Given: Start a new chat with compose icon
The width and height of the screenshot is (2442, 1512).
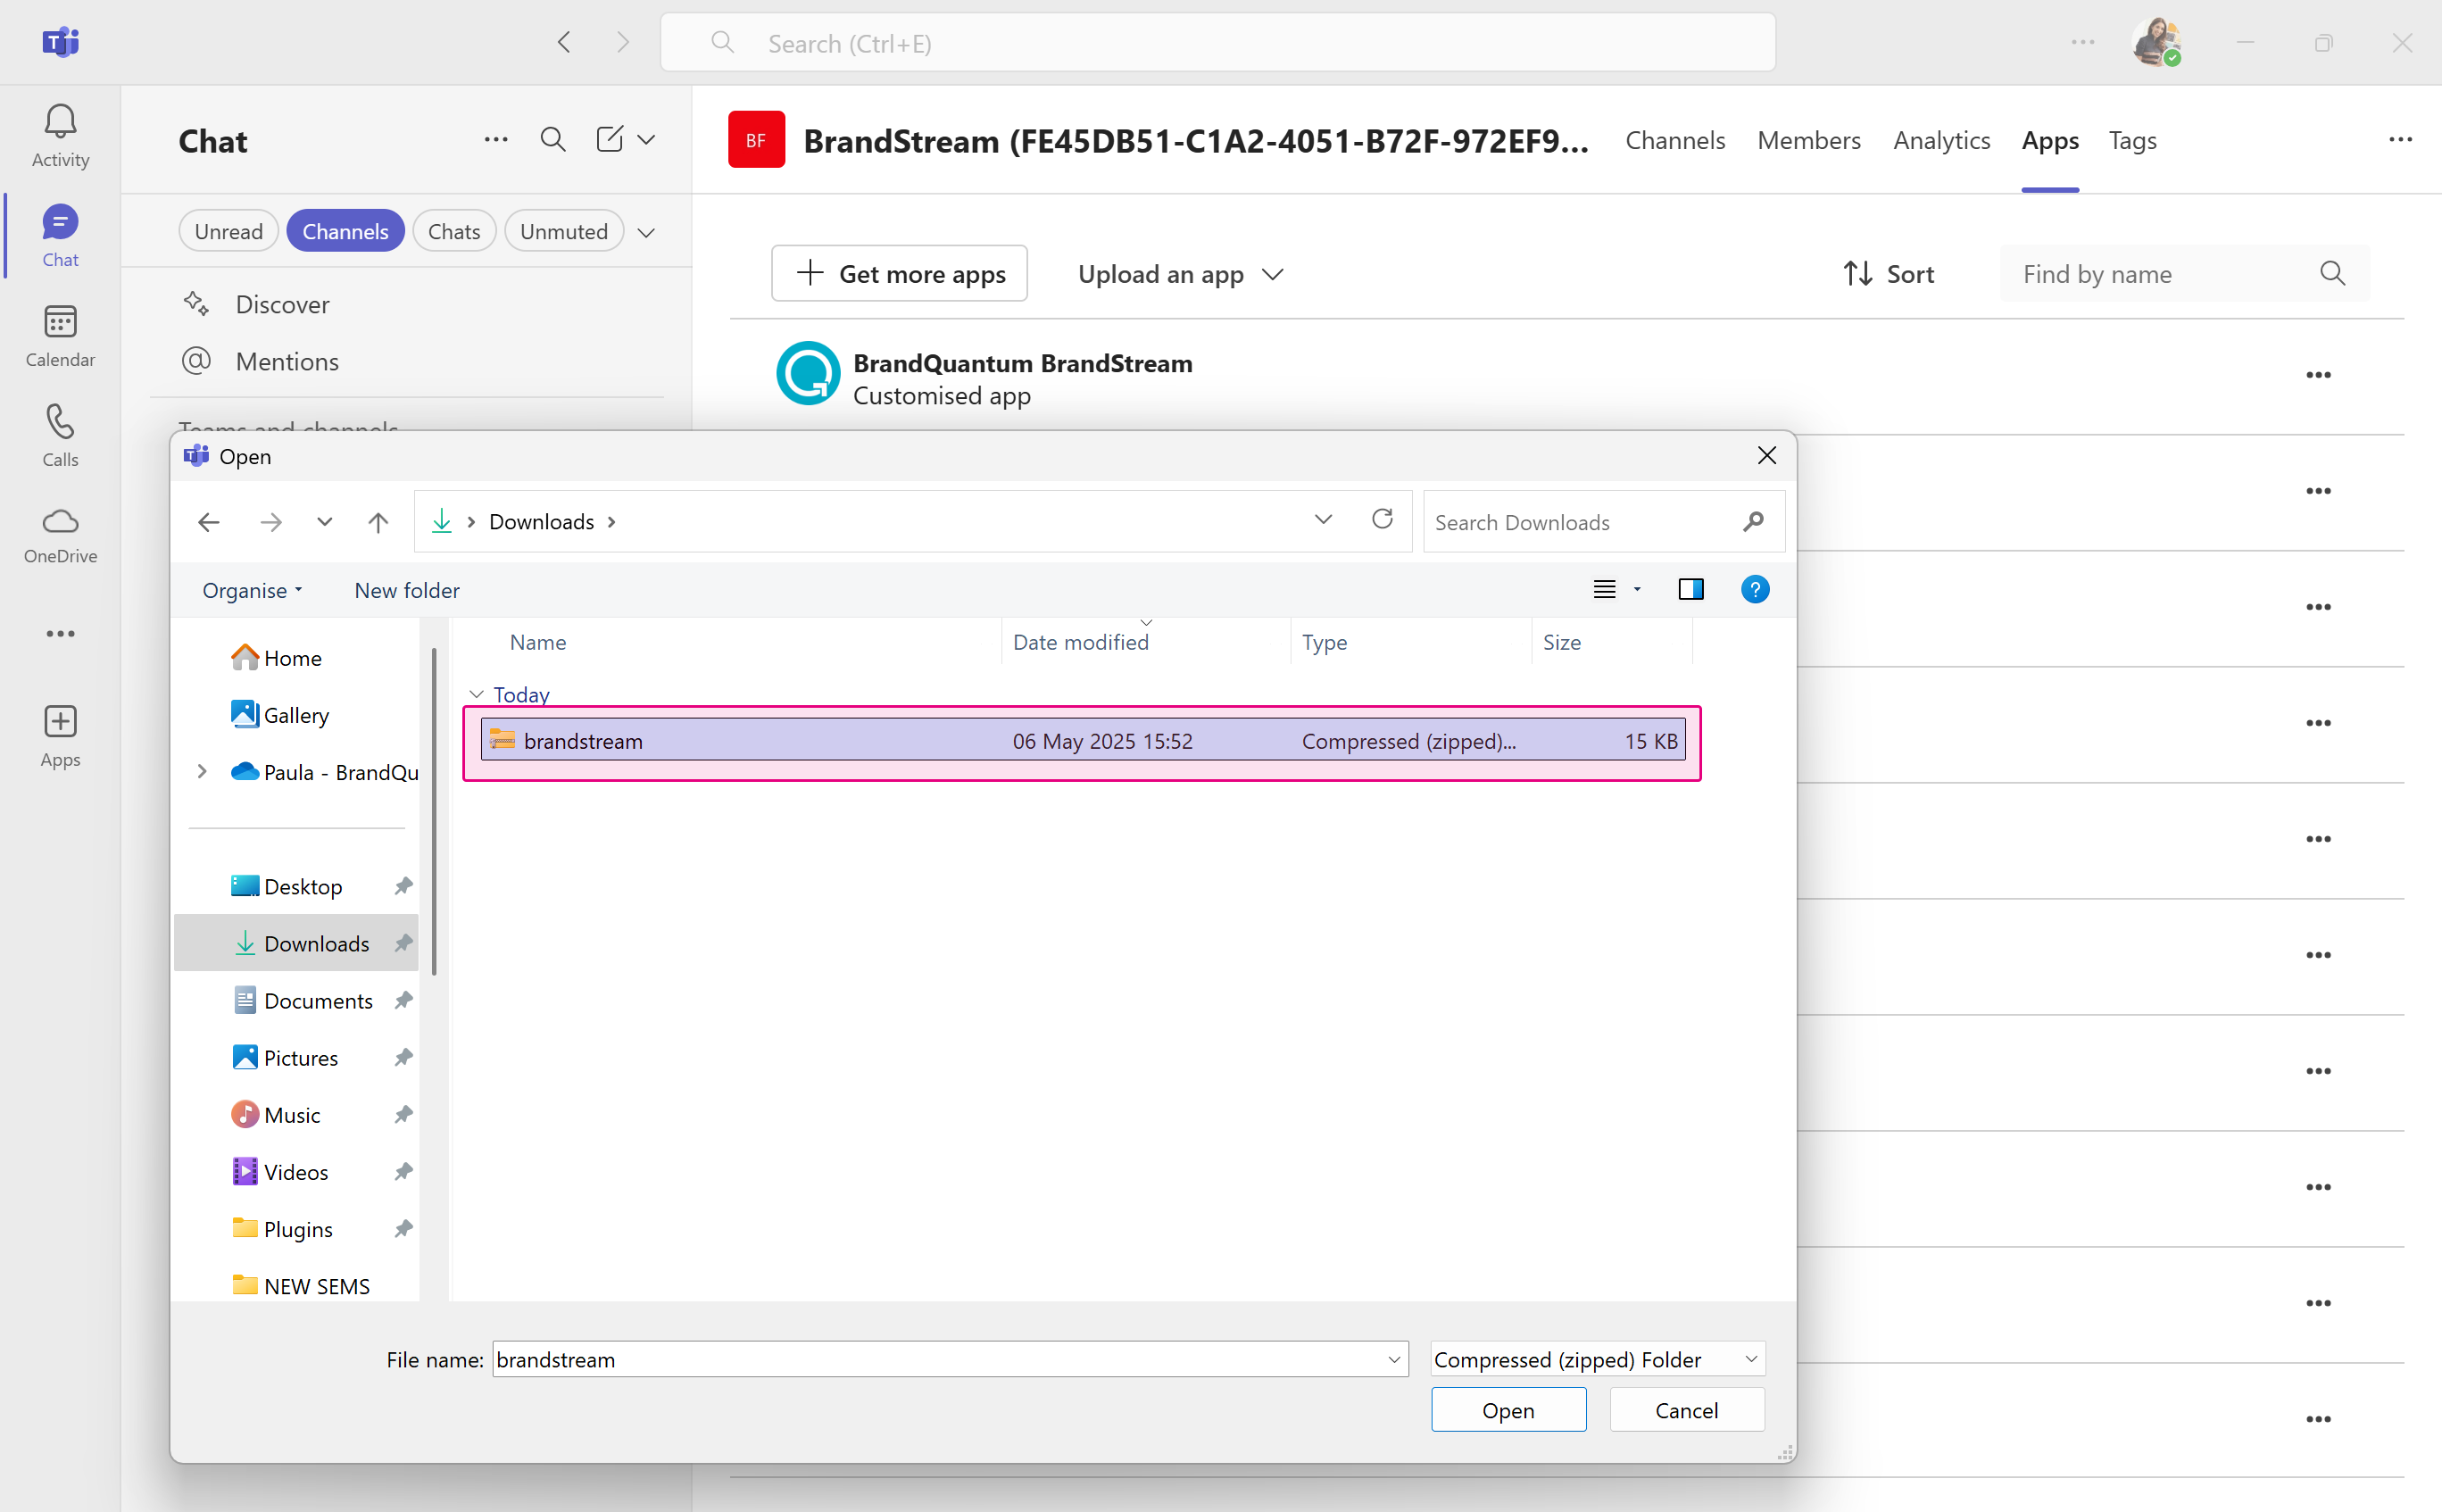Looking at the screenshot, I should coord(609,140).
